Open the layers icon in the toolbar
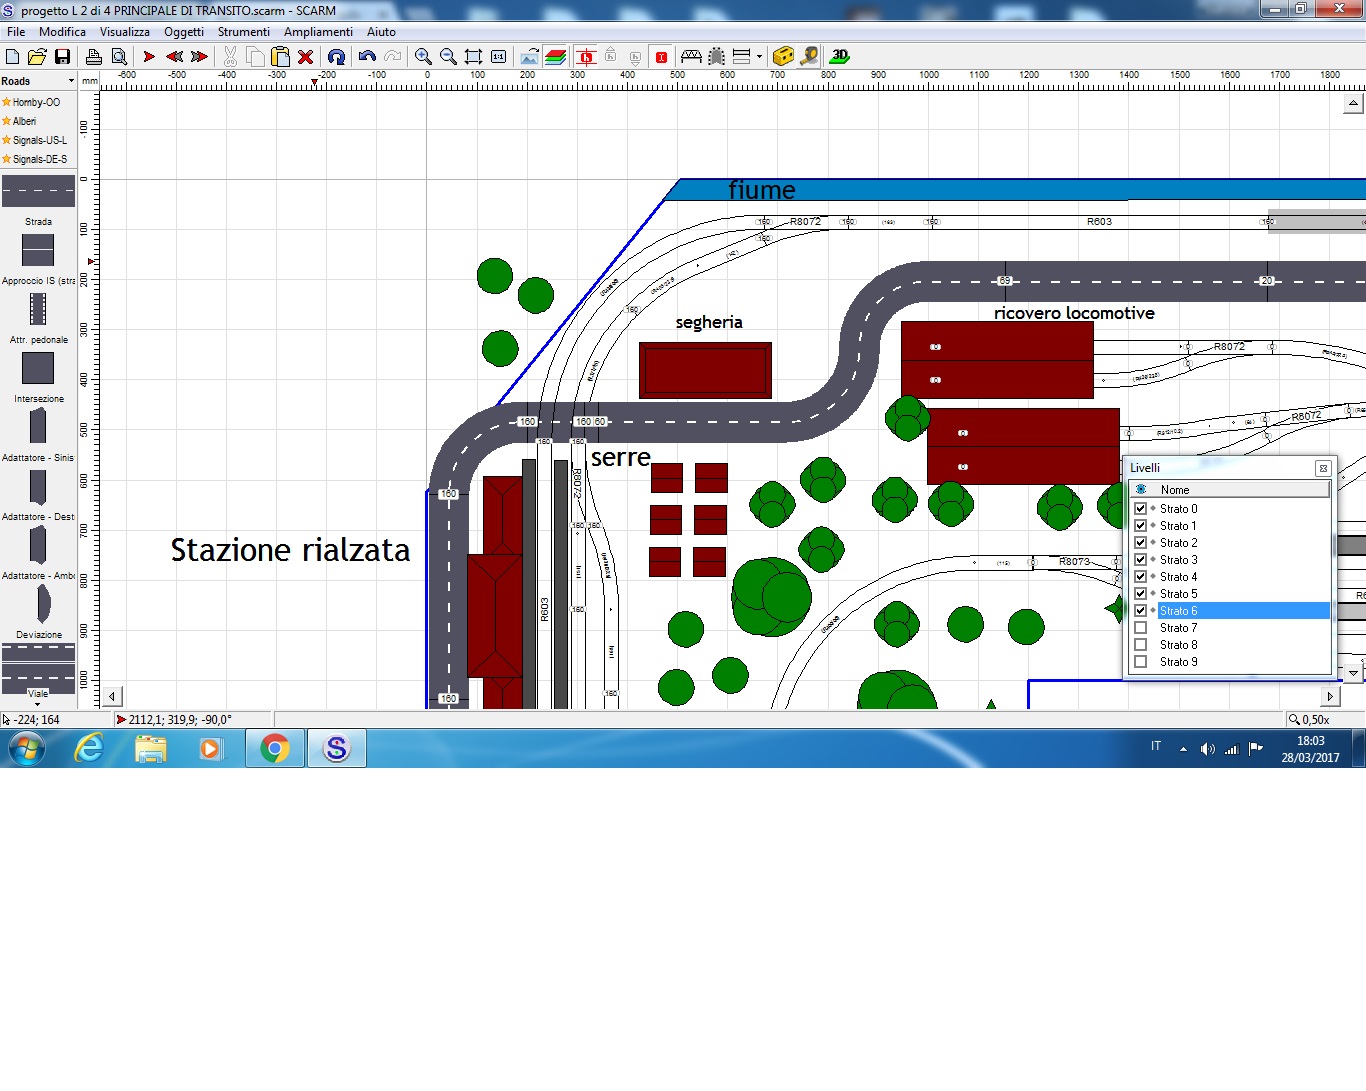Viewport: 1366px width, 1091px height. [x=555, y=57]
